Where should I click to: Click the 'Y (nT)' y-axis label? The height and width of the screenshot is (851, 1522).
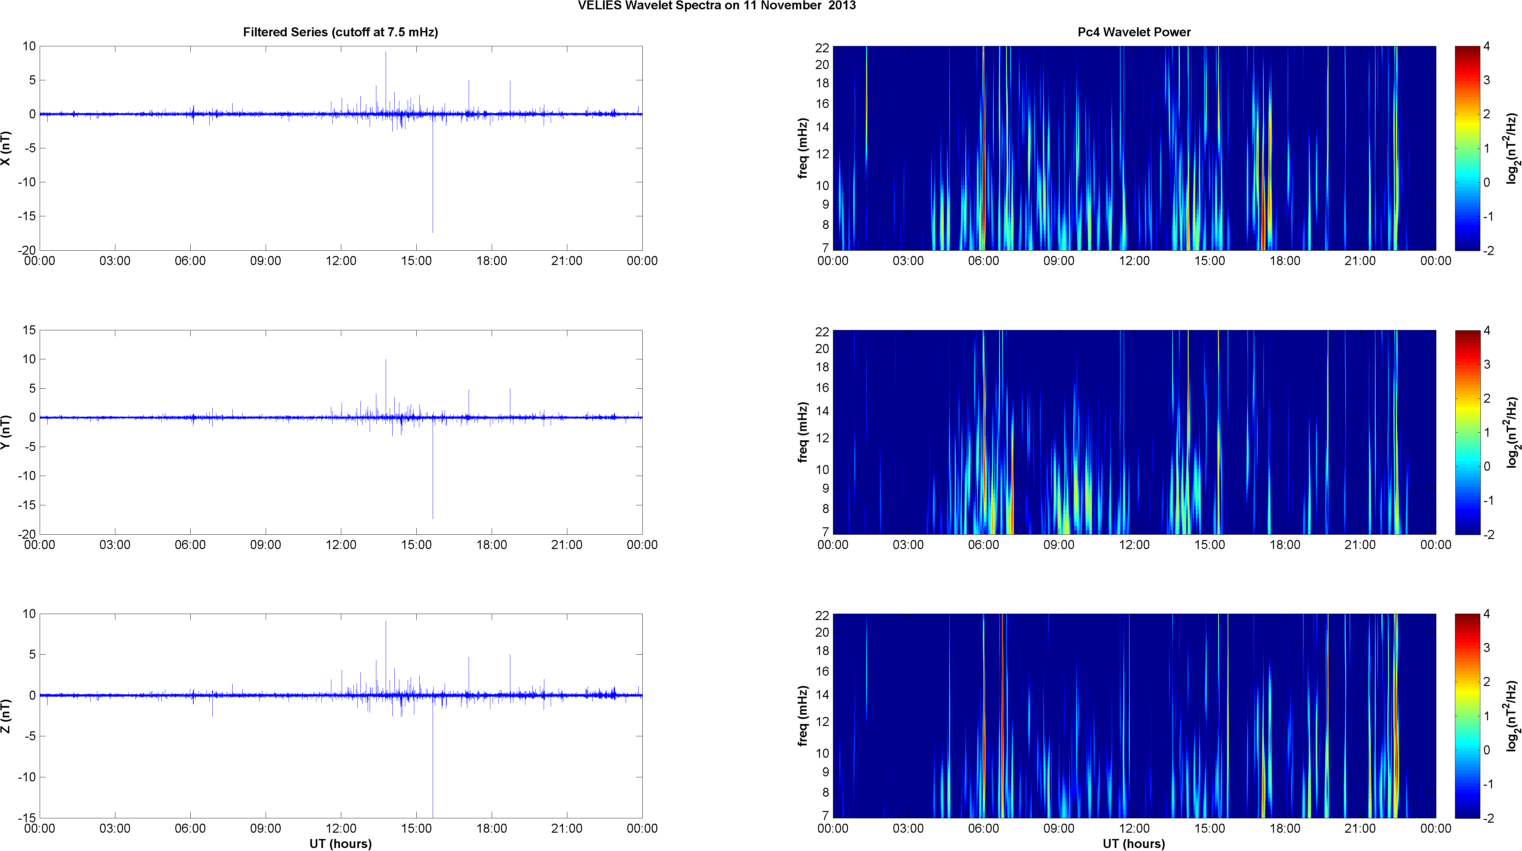point(7,432)
